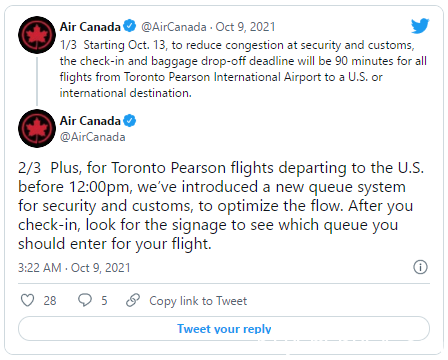Click the first tweet's verified badge
The height and width of the screenshot is (360, 448).
pyautogui.click(x=130, y=26)
